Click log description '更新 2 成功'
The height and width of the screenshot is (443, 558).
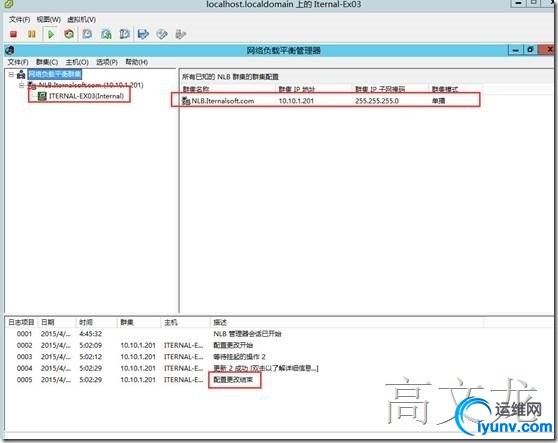(x=230, y=368)
